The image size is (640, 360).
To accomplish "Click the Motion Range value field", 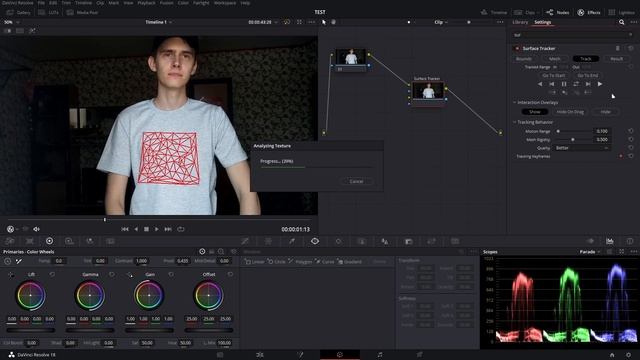I will click(602, 131).
